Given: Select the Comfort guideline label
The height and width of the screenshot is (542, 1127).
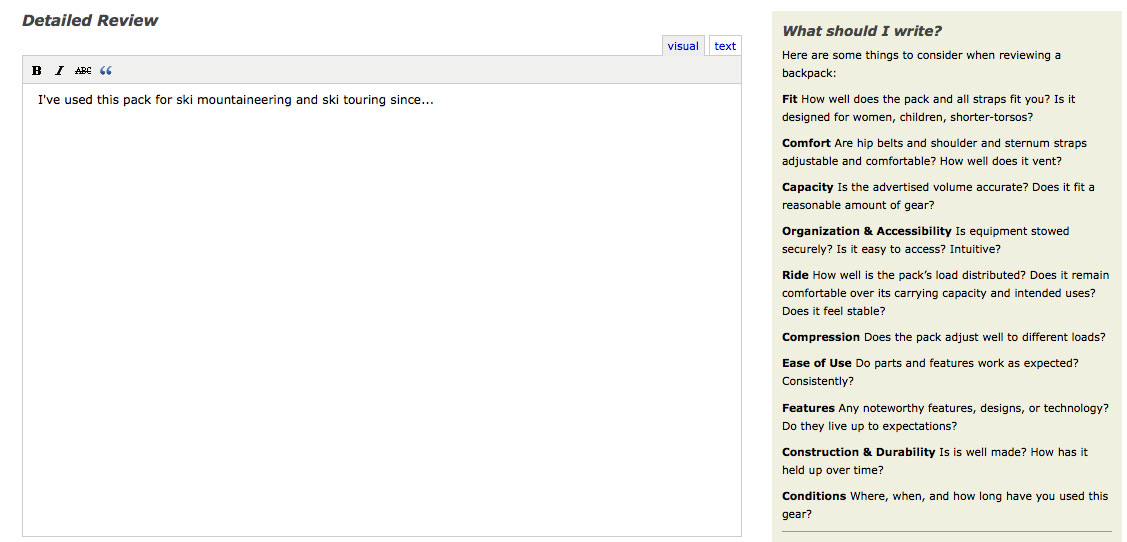Looking at the screenshot, I should coord(806,143).
